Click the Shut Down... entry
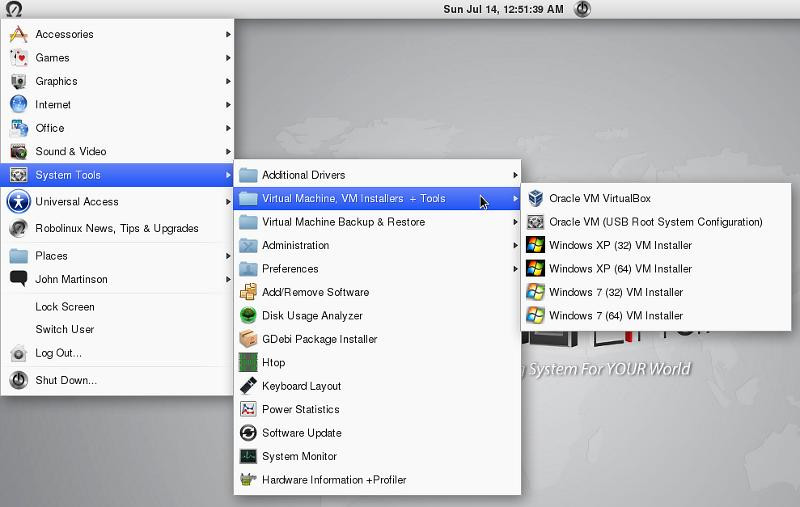The height and width of the screenshot is (507, 800). pyautogui.click(x=117, y=380)
